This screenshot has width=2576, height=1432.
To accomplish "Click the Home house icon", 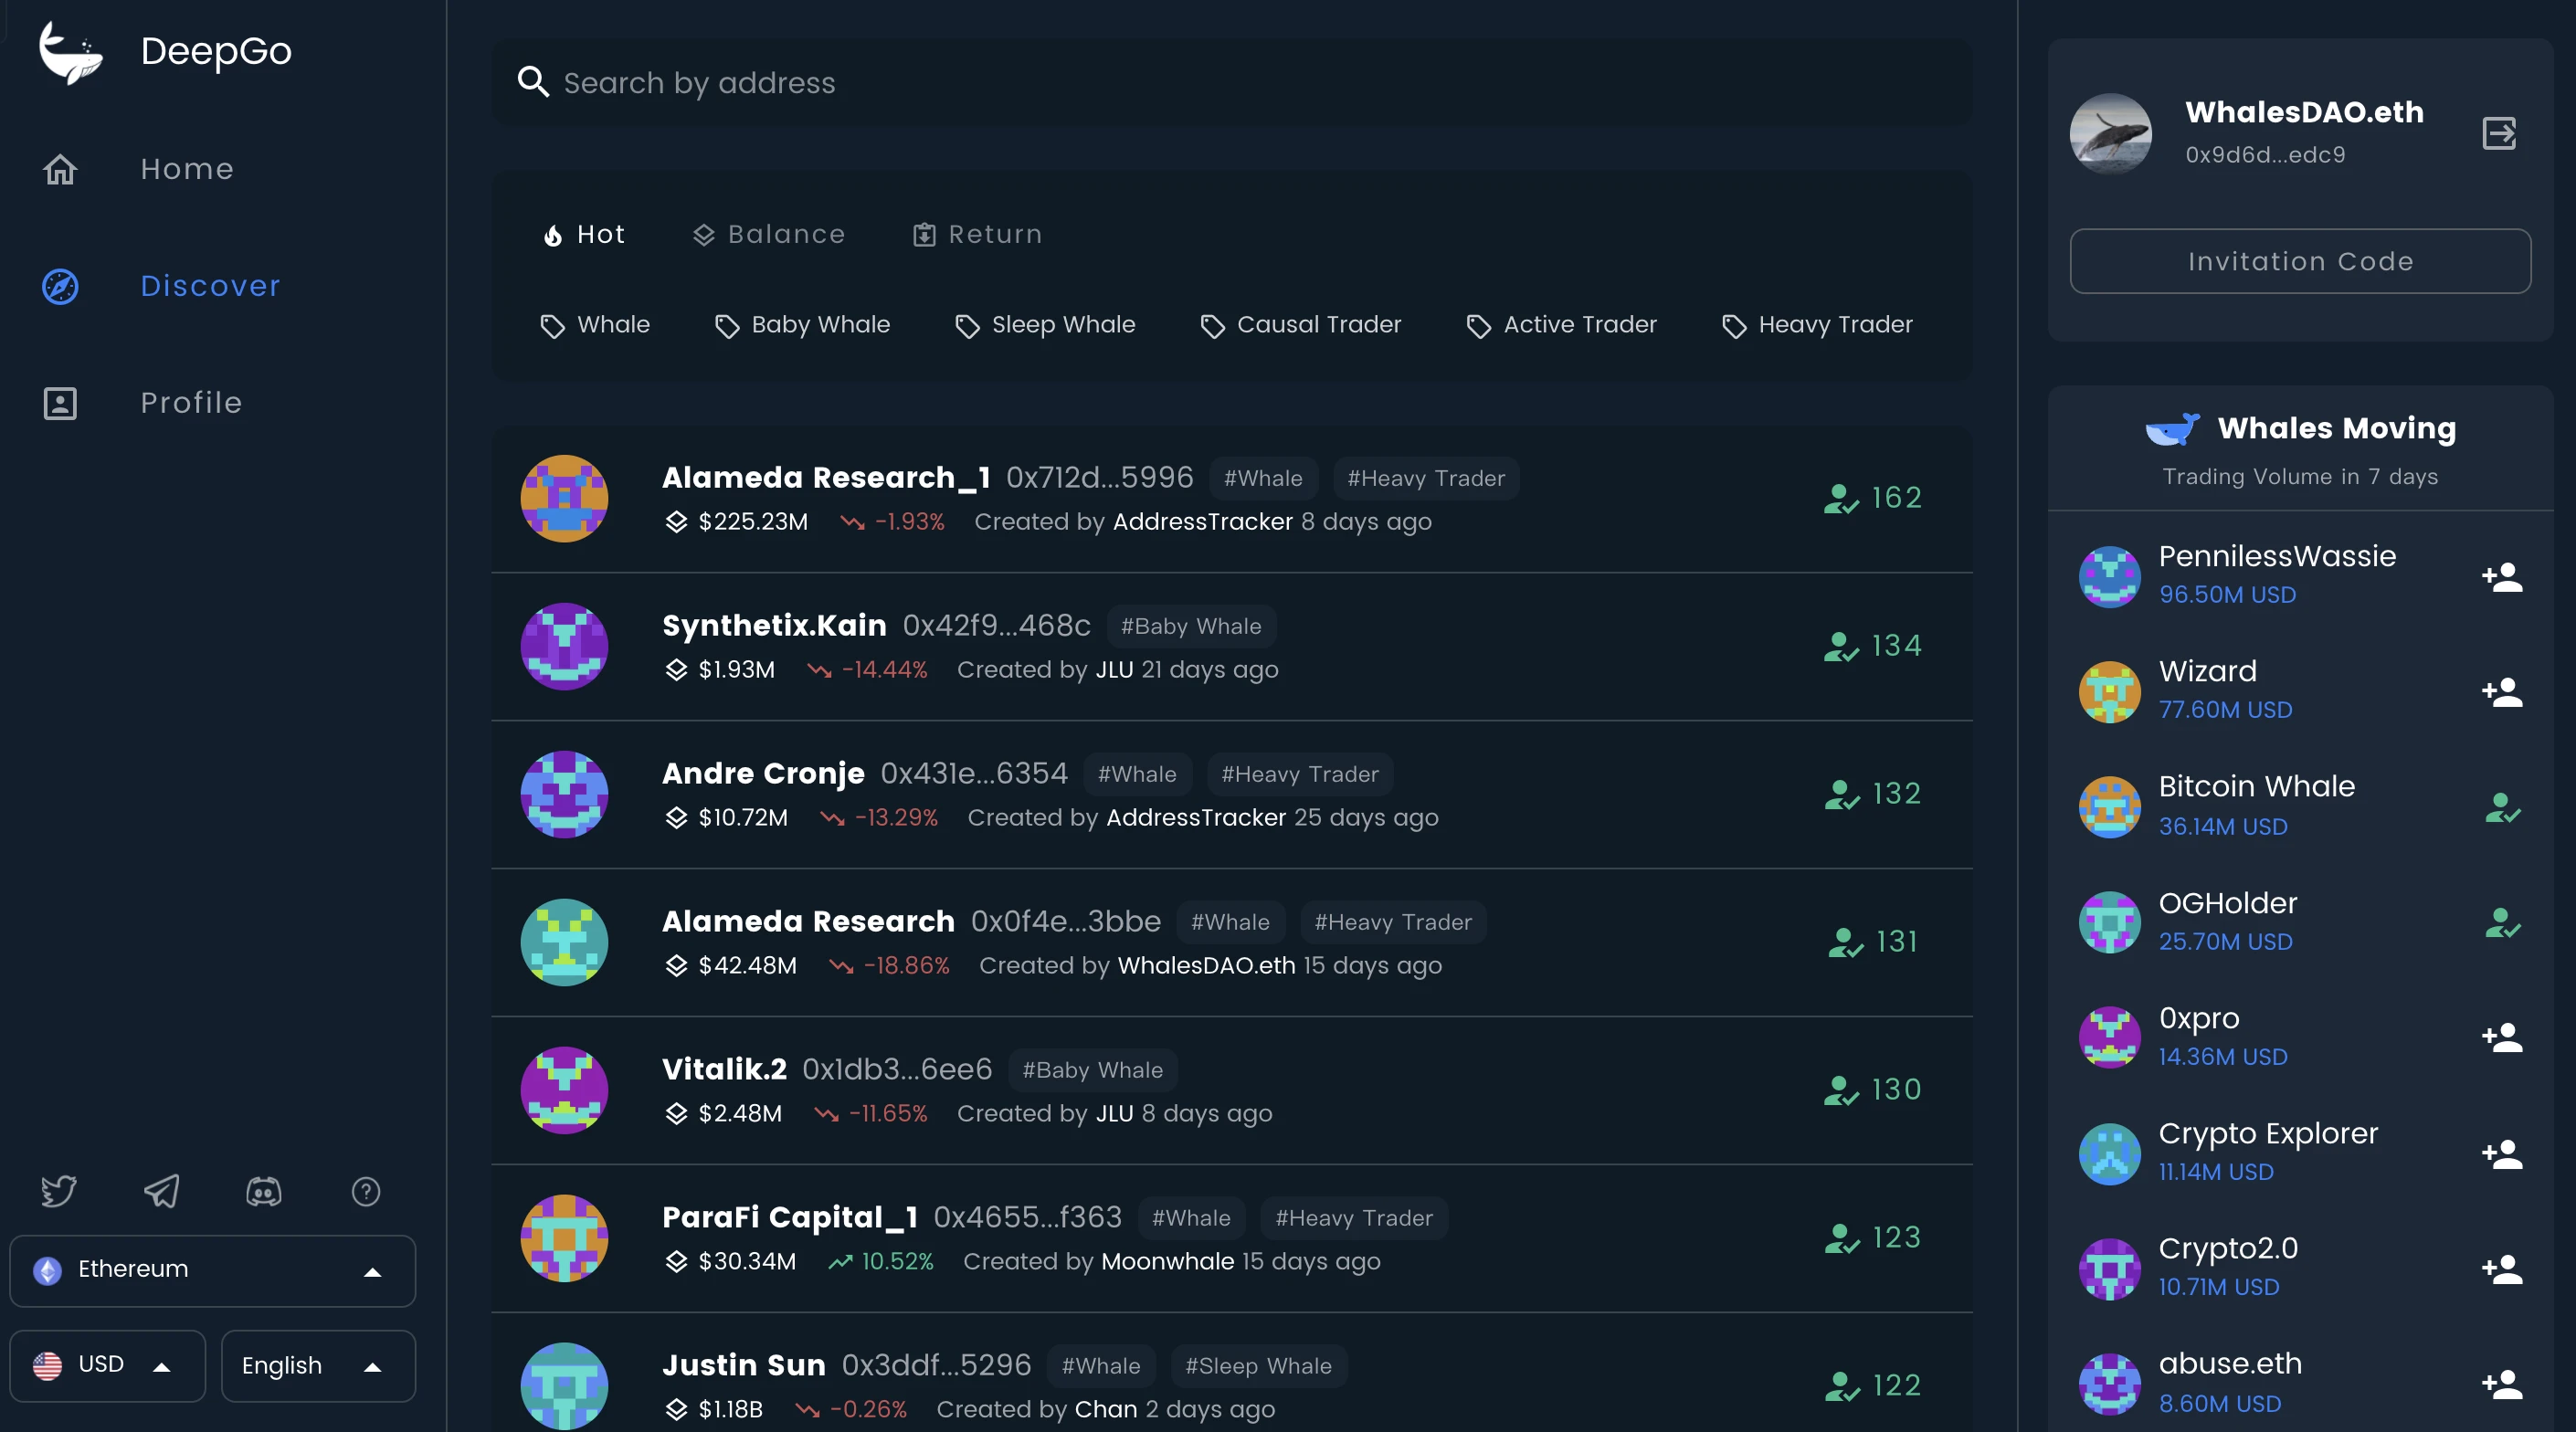I will coord(60,169).
